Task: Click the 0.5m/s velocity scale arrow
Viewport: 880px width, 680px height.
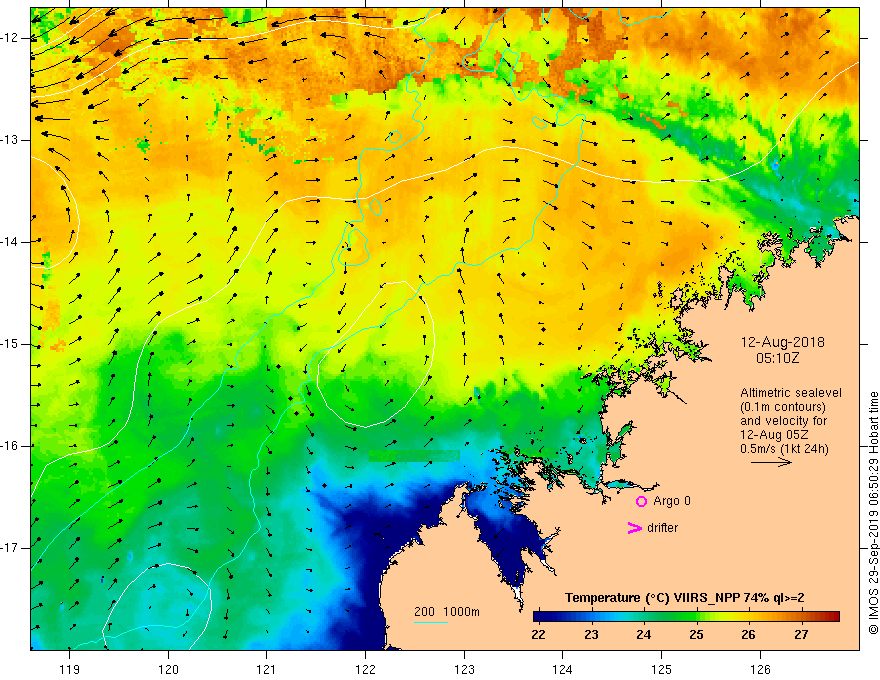Action: pos(771,462)
